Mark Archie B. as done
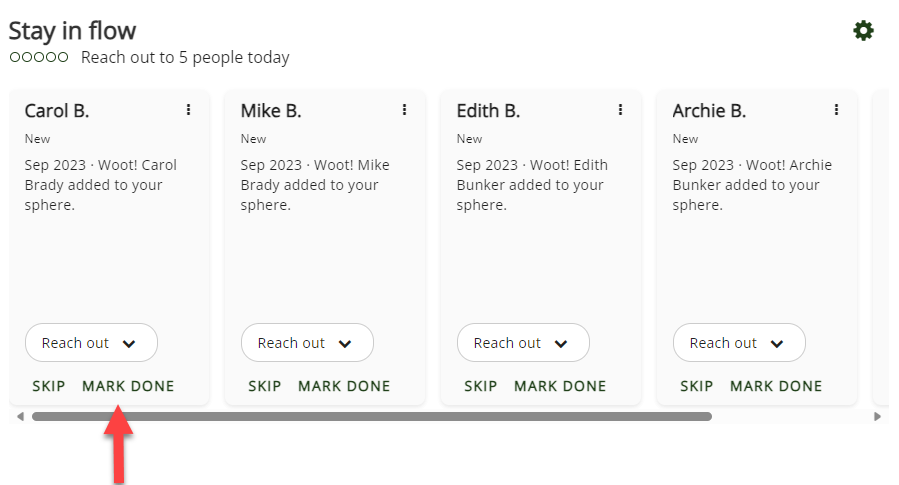899x485 pixels. click(776, 386)
